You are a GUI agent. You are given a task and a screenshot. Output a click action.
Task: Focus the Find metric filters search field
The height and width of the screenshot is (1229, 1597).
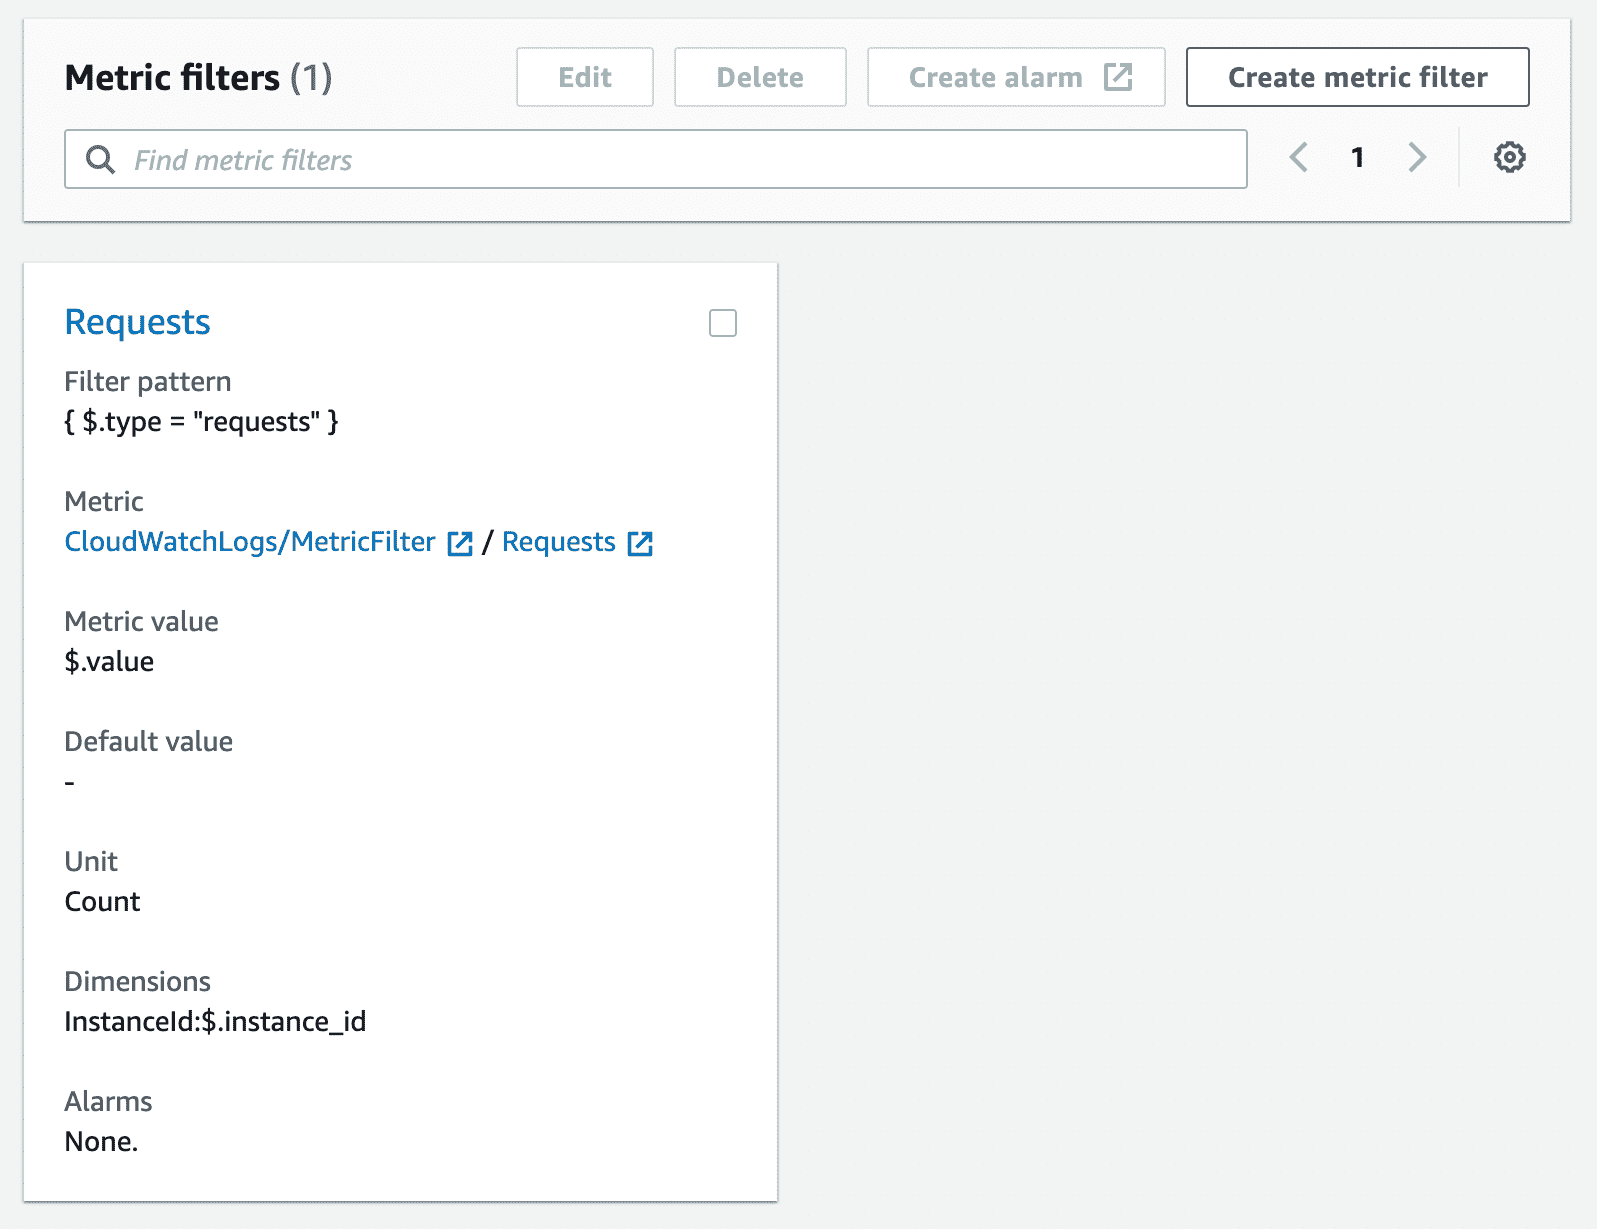(656, 159)
